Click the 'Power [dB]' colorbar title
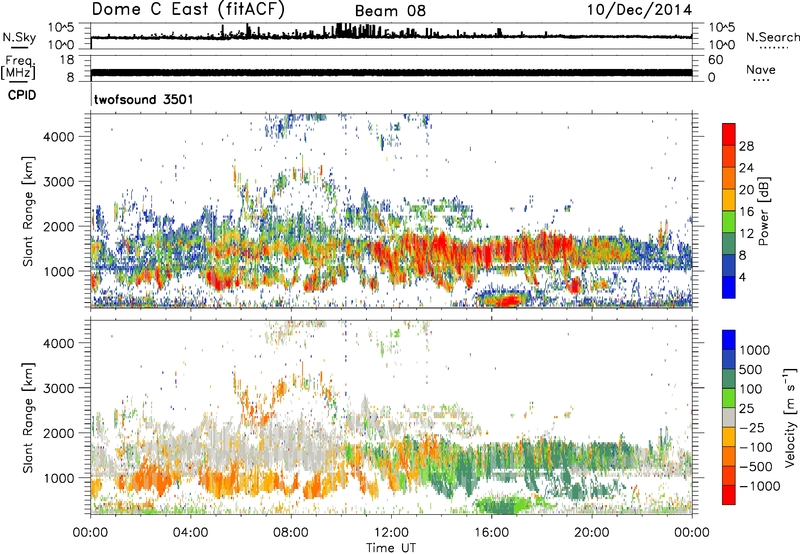 [763, 211]
